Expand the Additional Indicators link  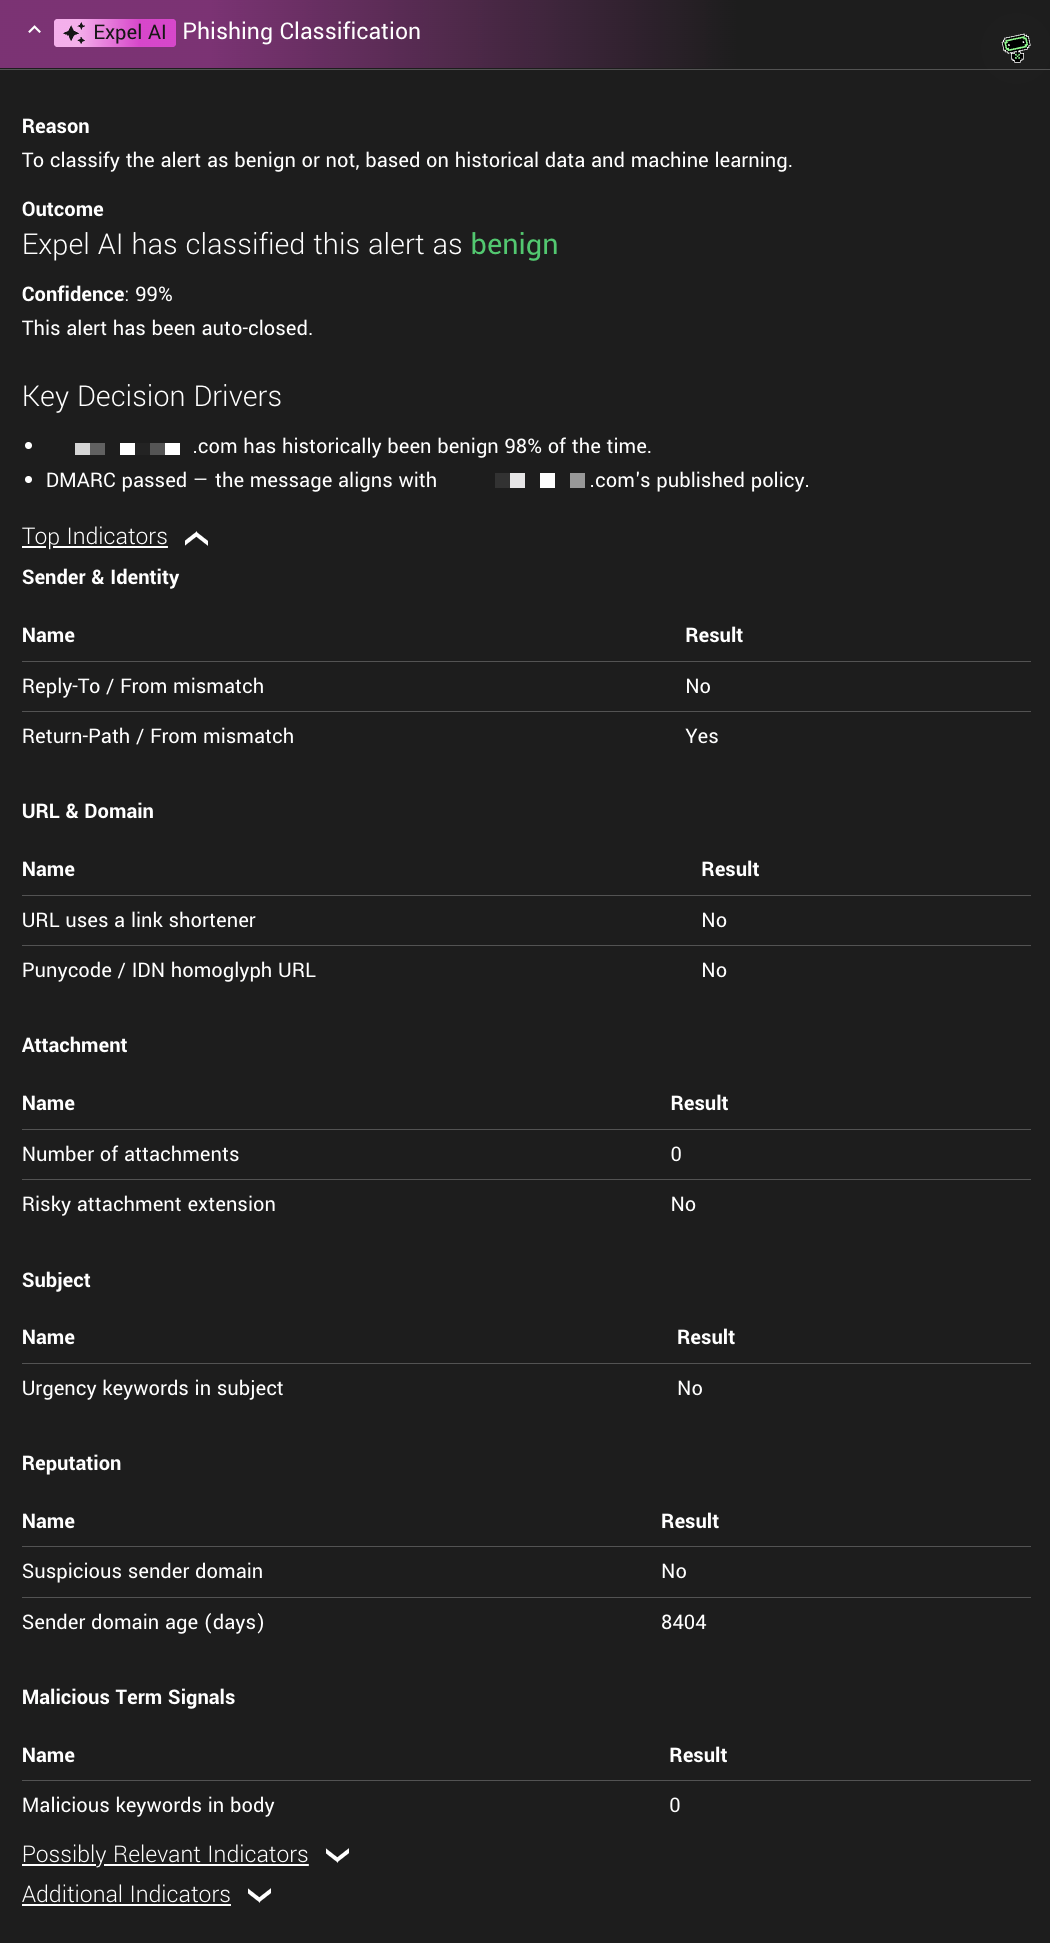tap(126, 1894)
